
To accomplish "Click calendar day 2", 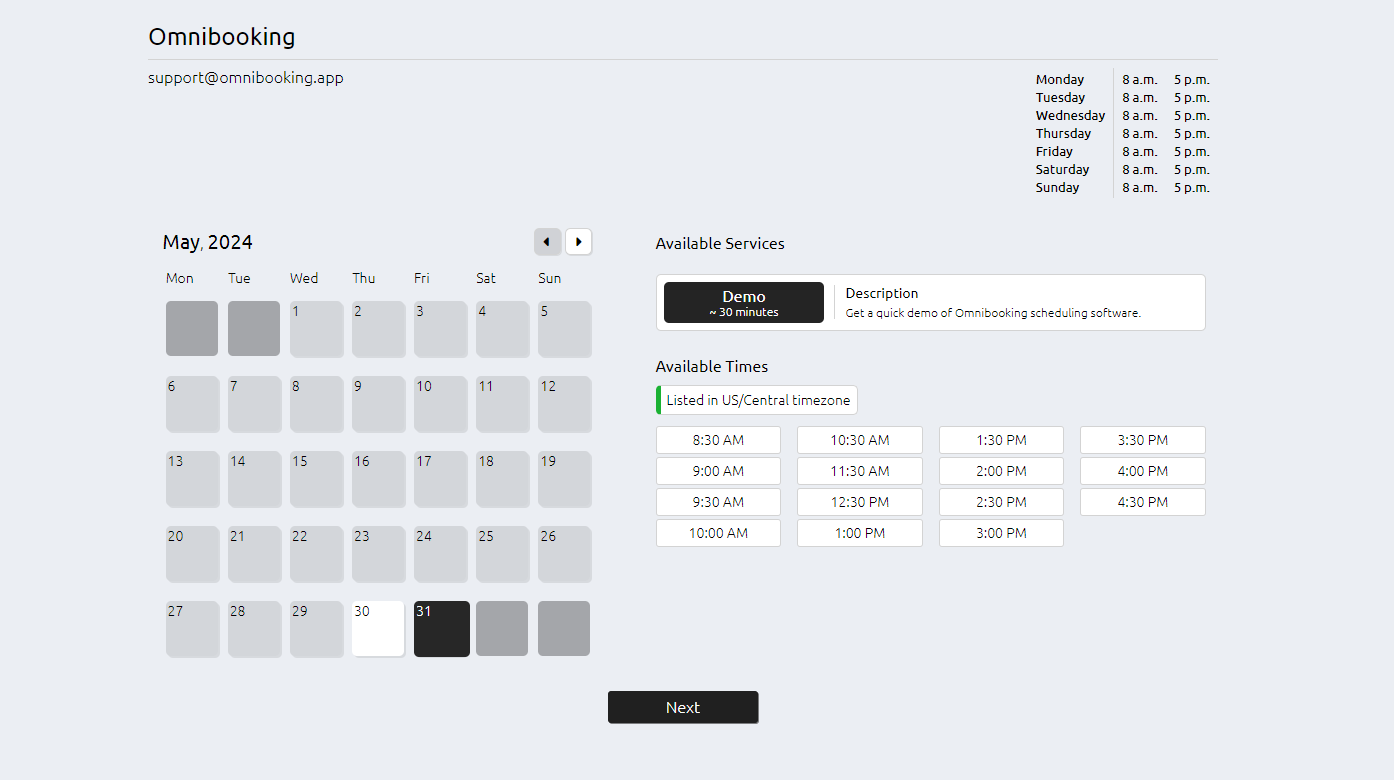I will point(378,329).
